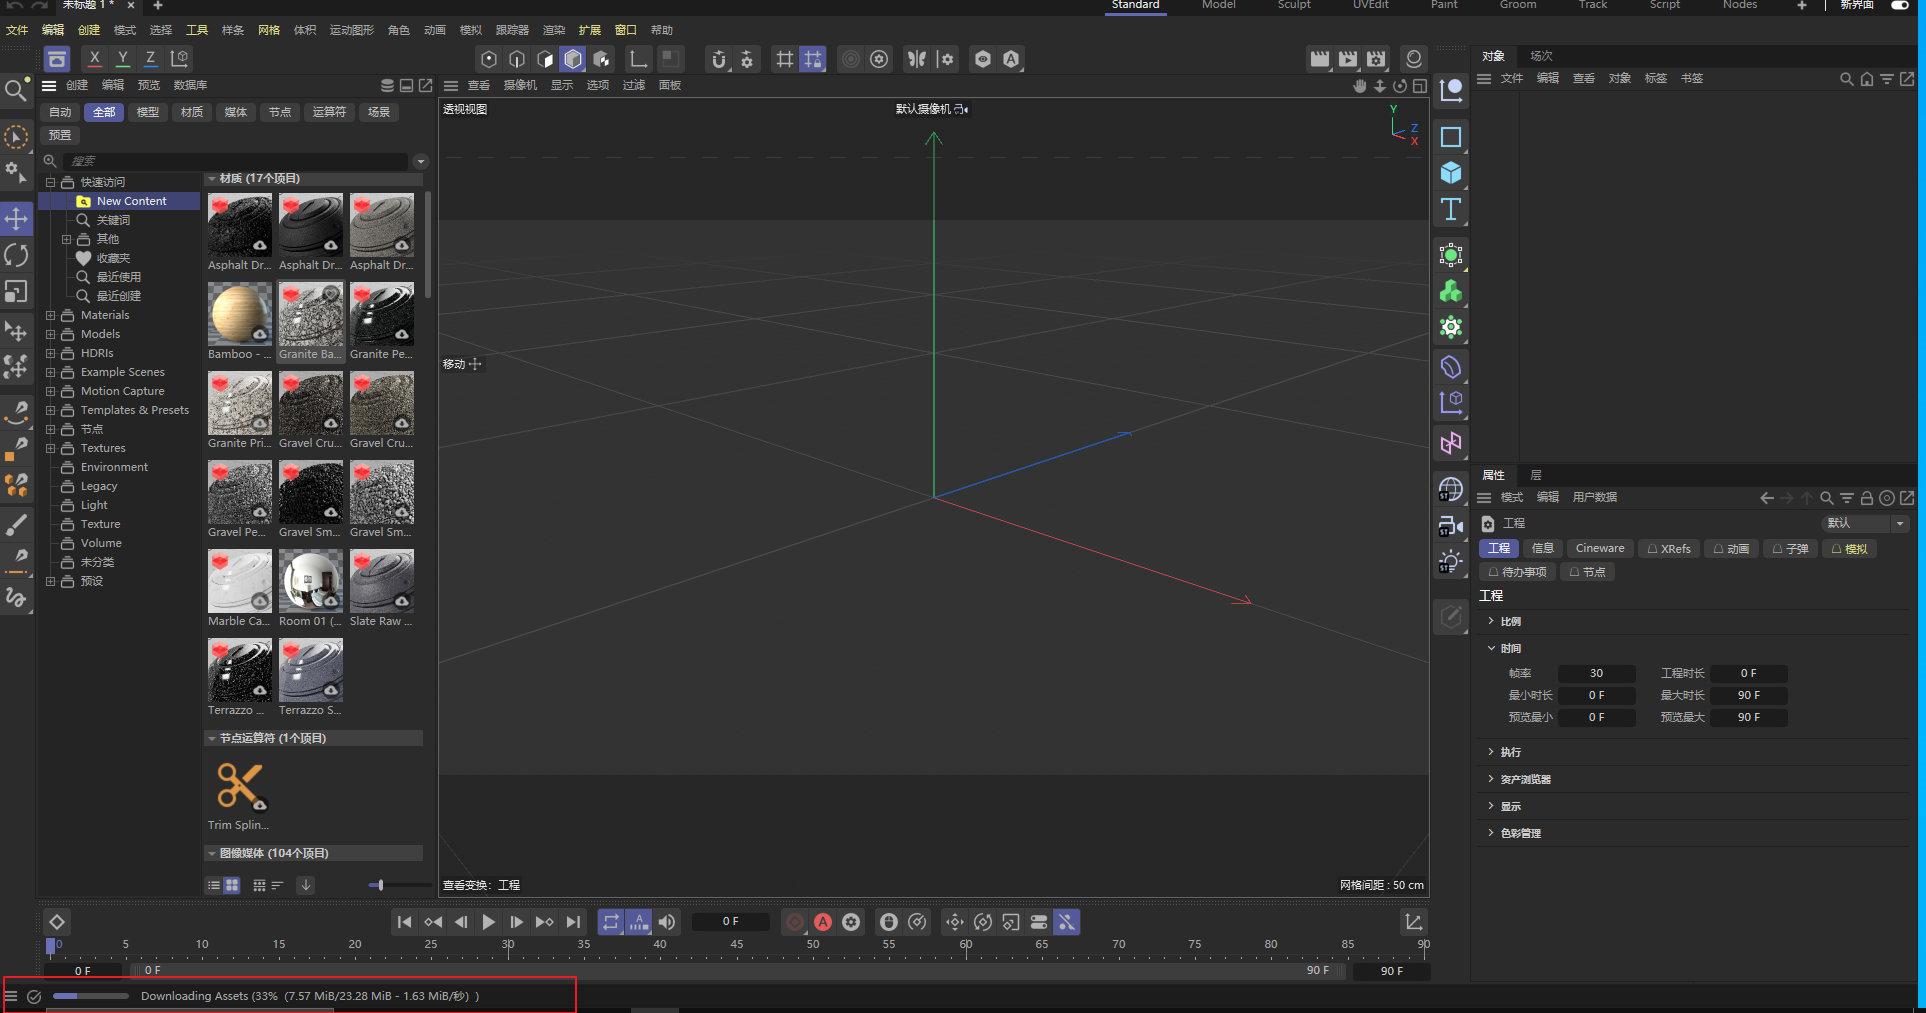The height and width of the screenshot is (1013, 1926).
Task: Select the Rotate tool
Action: (17, 254)
